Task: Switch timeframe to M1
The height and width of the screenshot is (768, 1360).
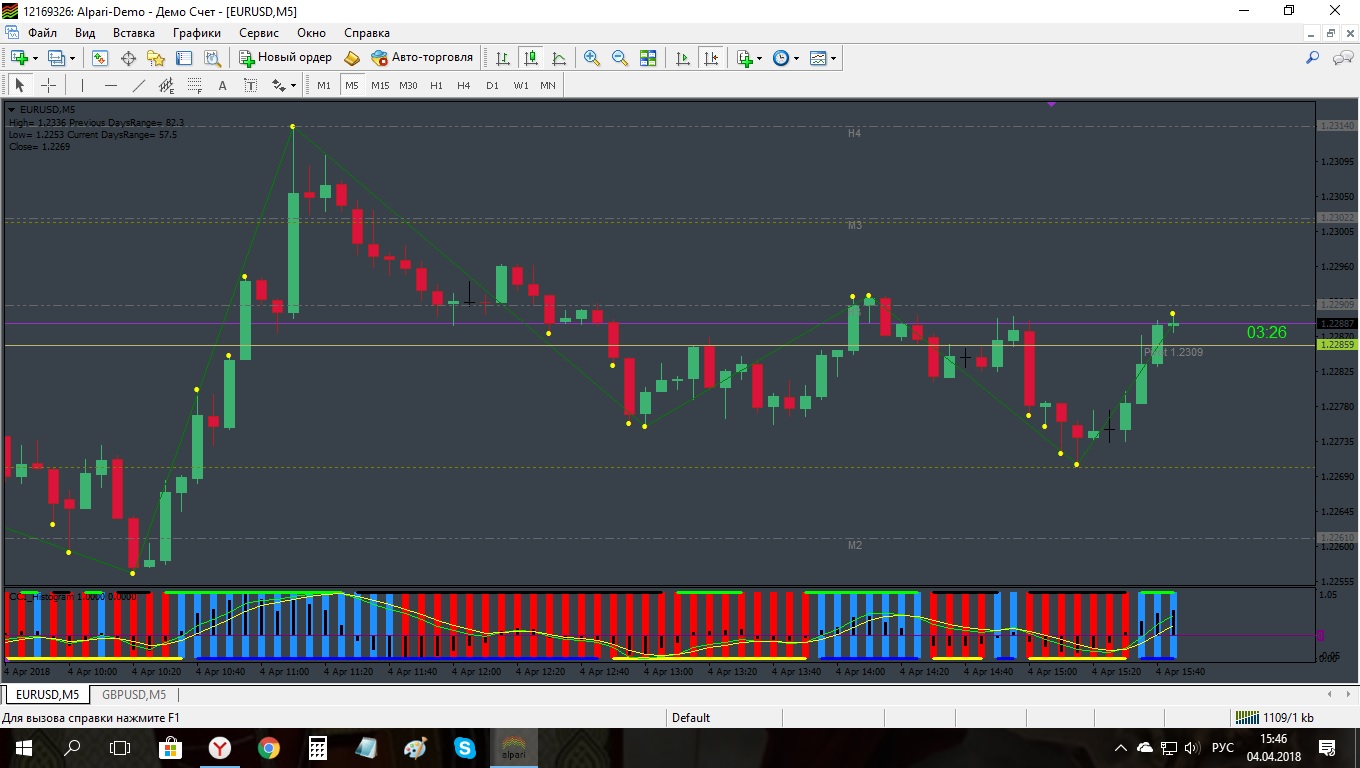Action: pos(324,85)
